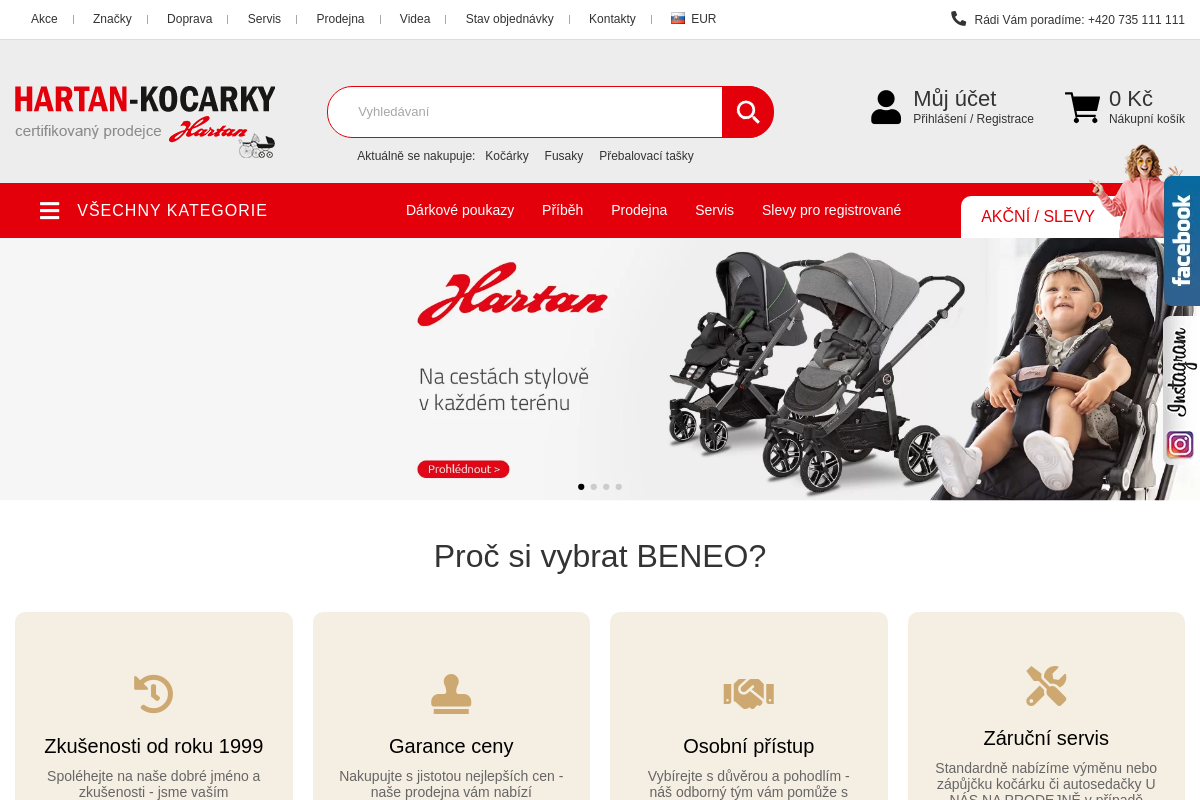
Task: Open the EUR currency selector
Action: pyautogui.click(x=694, y=19)
